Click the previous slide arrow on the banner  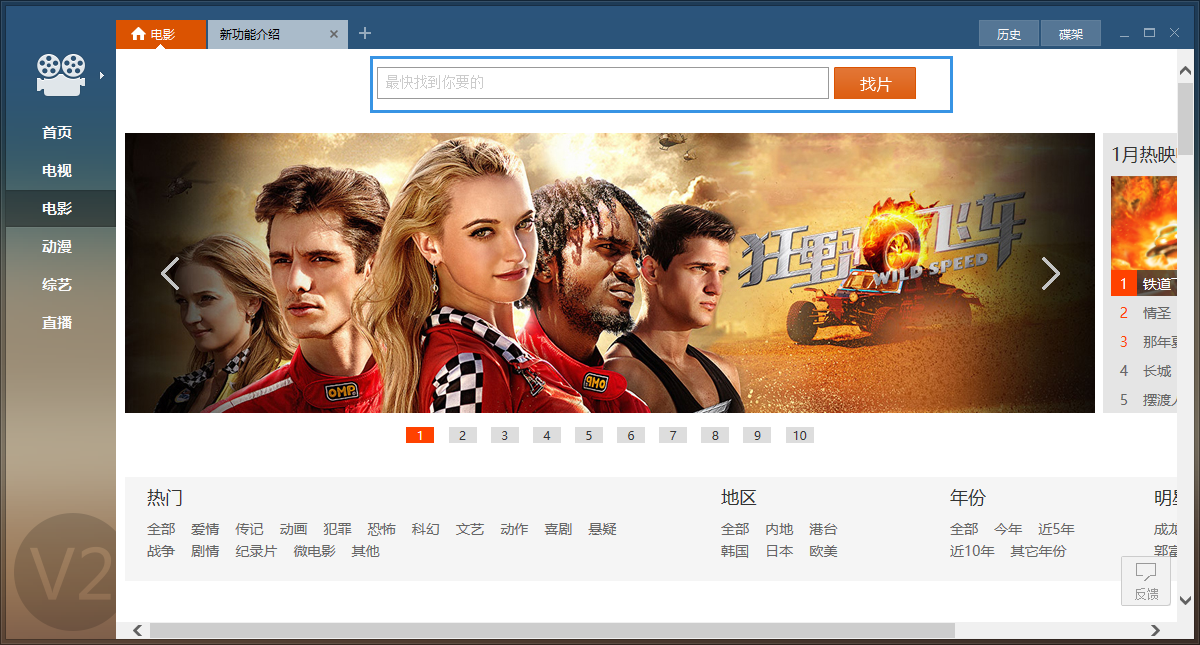pyautogui.click(x=170, y=272)
